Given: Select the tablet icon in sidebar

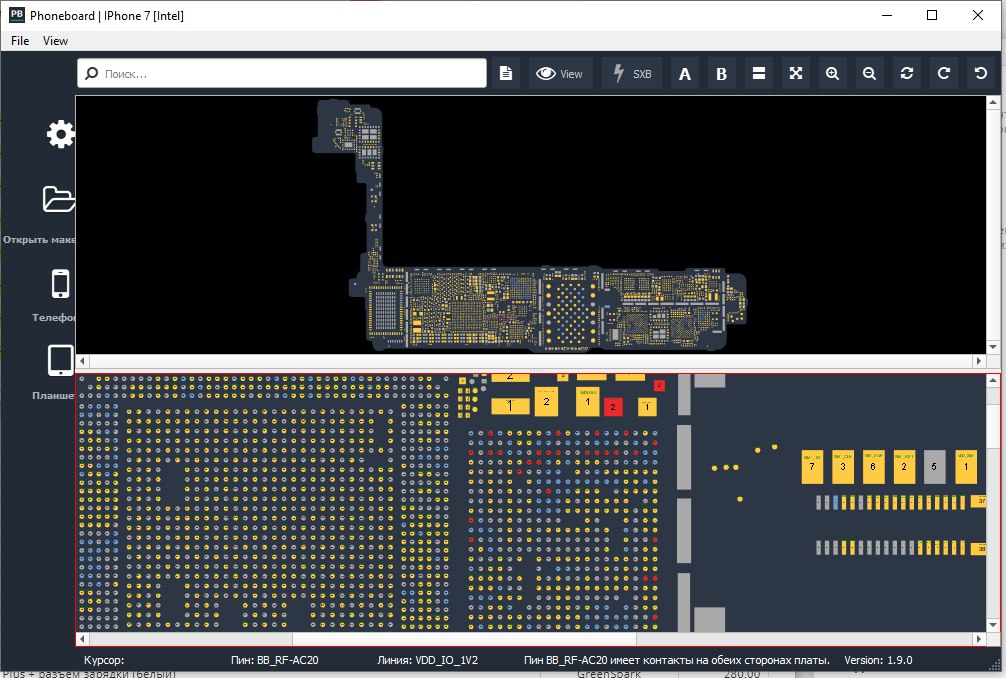Looking at the screenshot, I should pyautogui.click(x=60, y=360).
